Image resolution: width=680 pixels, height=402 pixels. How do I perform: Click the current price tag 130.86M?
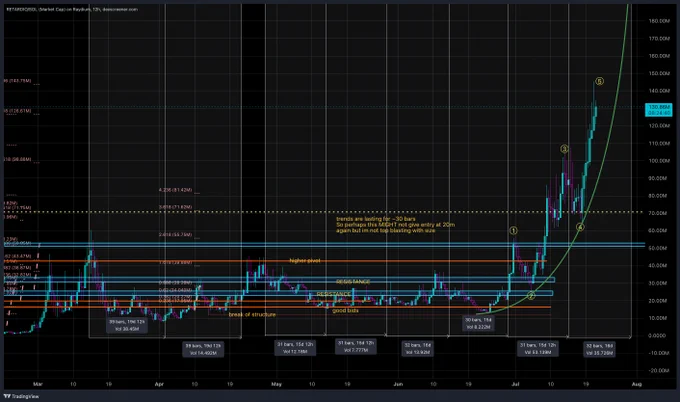tap(659, 110)
